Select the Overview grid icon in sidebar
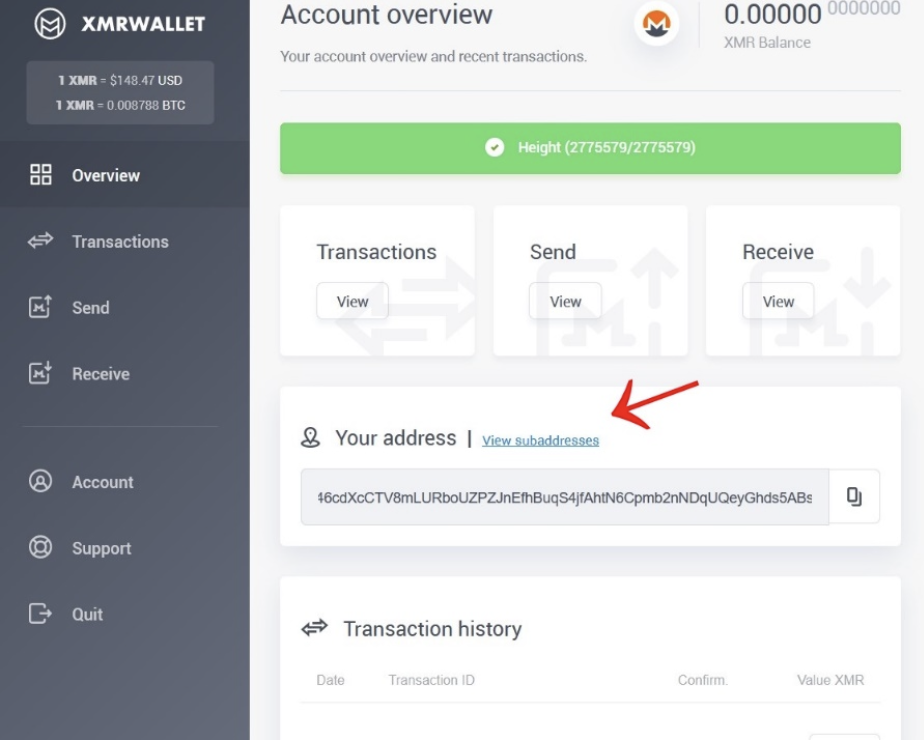 (41, 174)
